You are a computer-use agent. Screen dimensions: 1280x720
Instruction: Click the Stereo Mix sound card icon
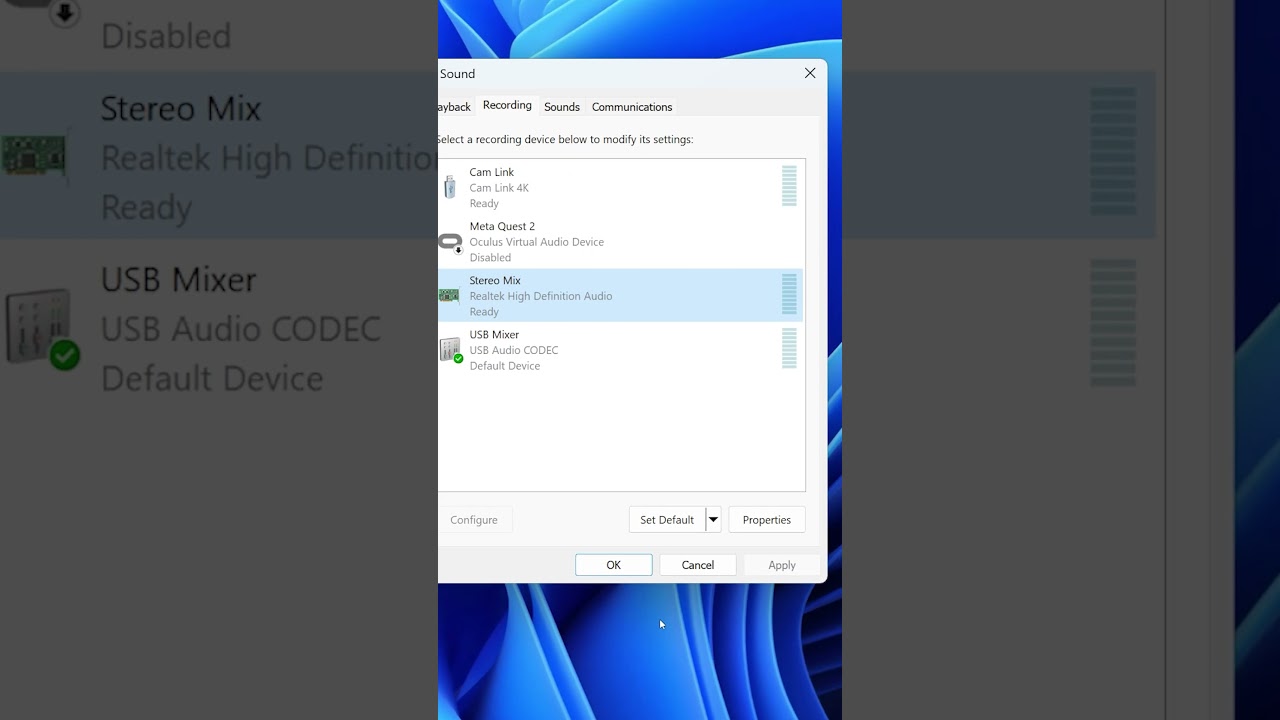pyautogui.click(x=449, y=295)
